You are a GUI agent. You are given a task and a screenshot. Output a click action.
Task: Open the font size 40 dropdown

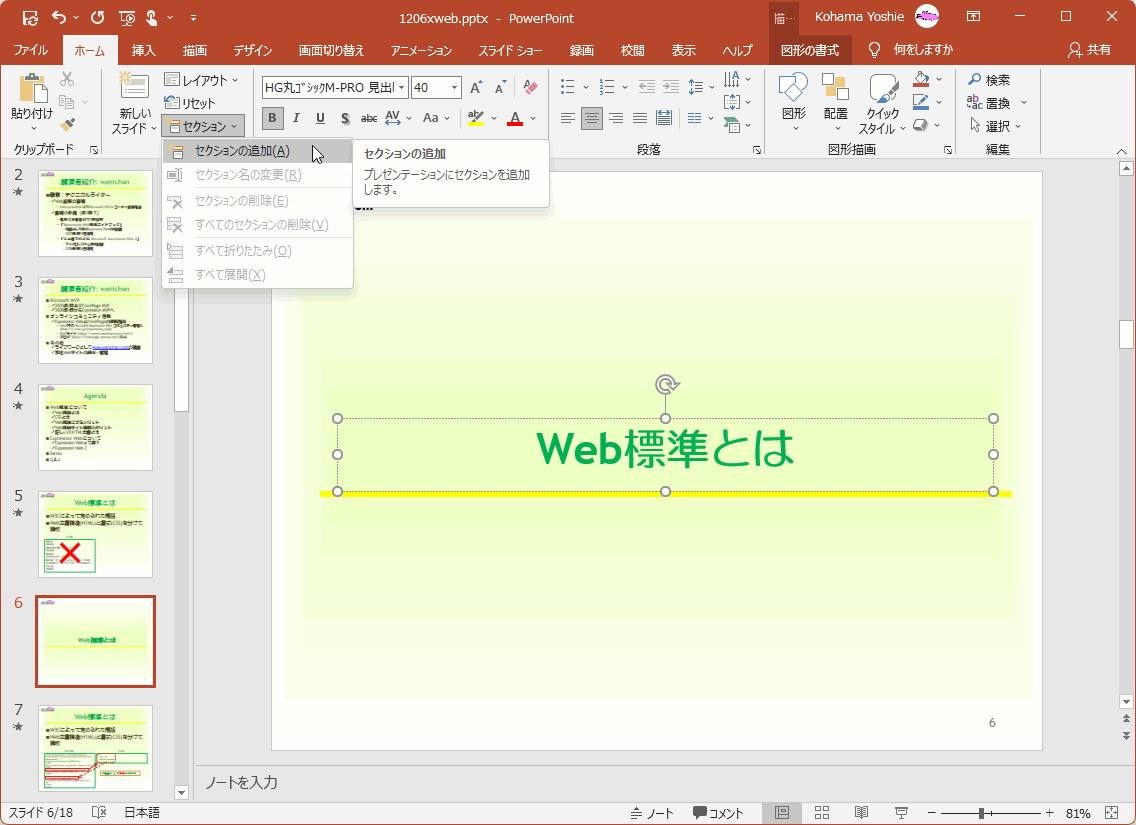454,88
